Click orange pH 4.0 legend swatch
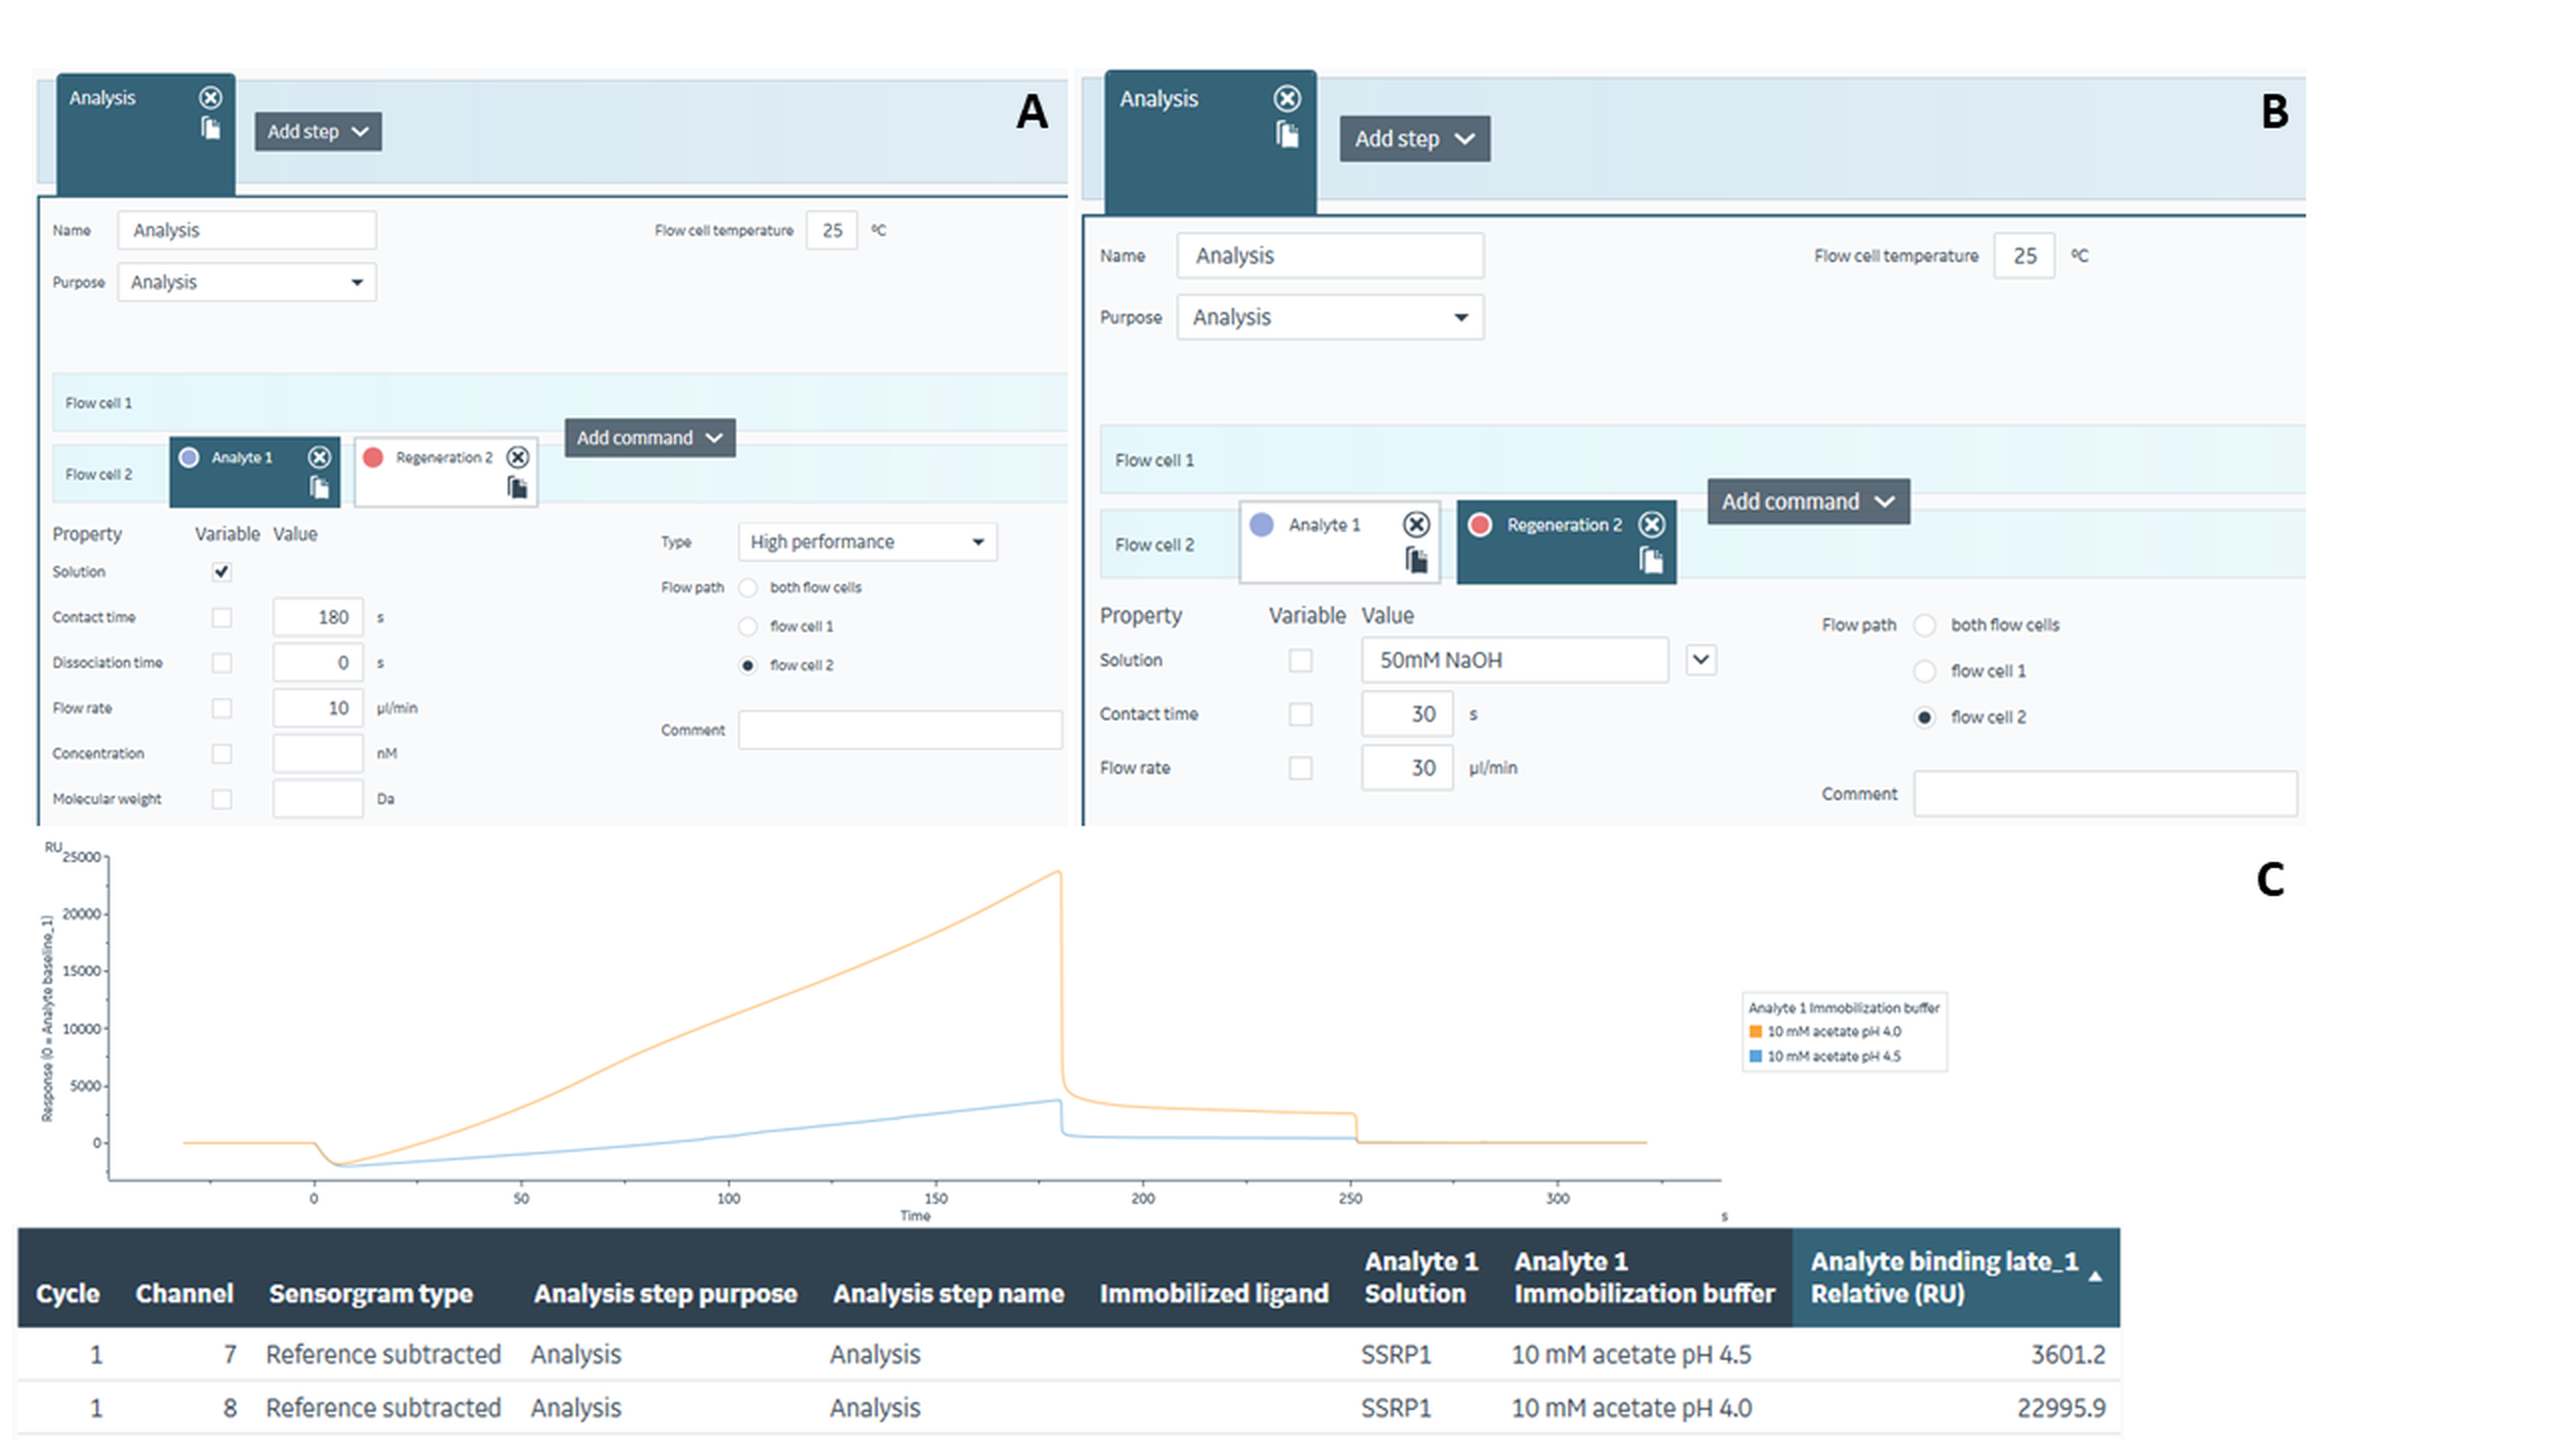 [1755, 1032]
